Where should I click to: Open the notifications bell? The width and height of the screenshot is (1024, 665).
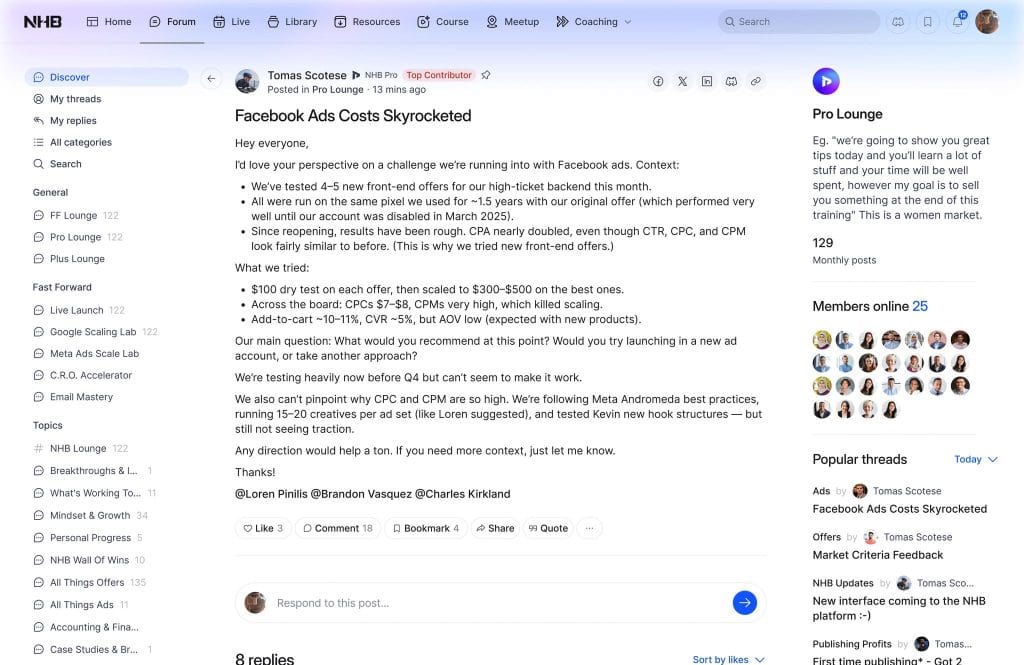pyautogui.click(x=958, y=21)
